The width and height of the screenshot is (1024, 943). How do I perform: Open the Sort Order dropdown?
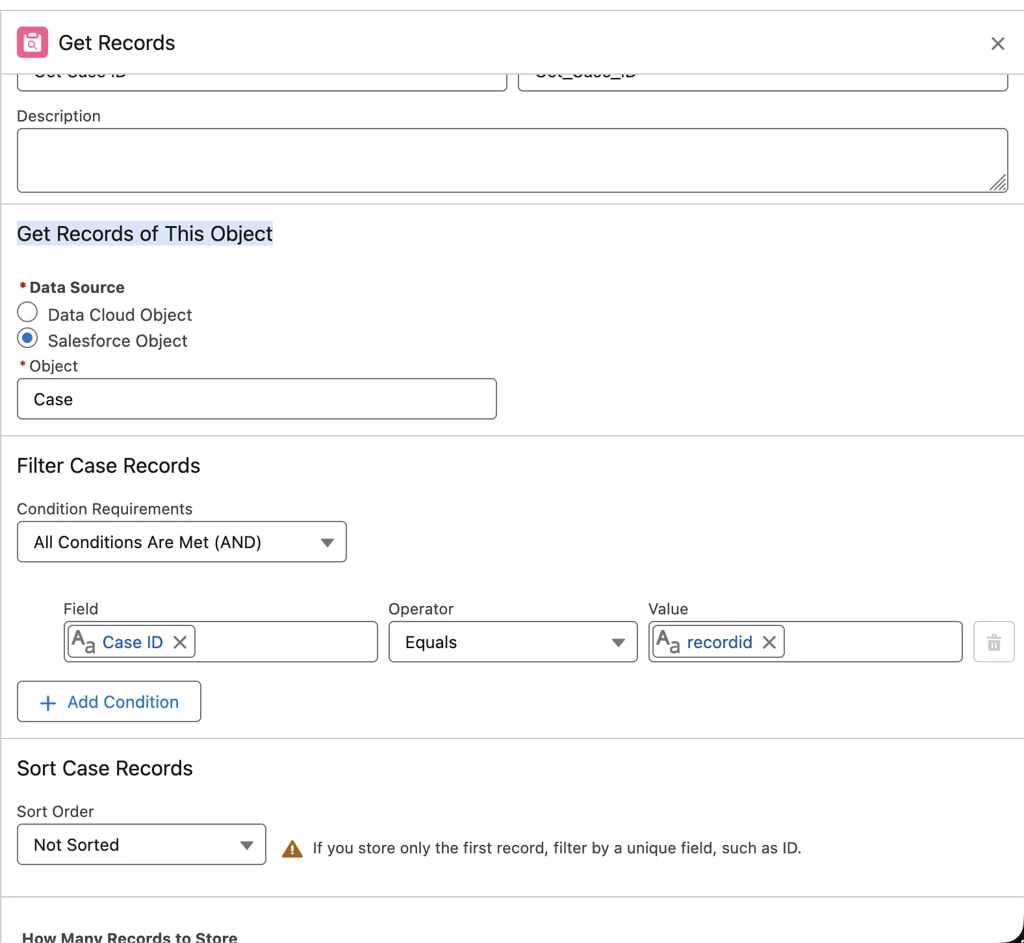(x=141, y=845)
